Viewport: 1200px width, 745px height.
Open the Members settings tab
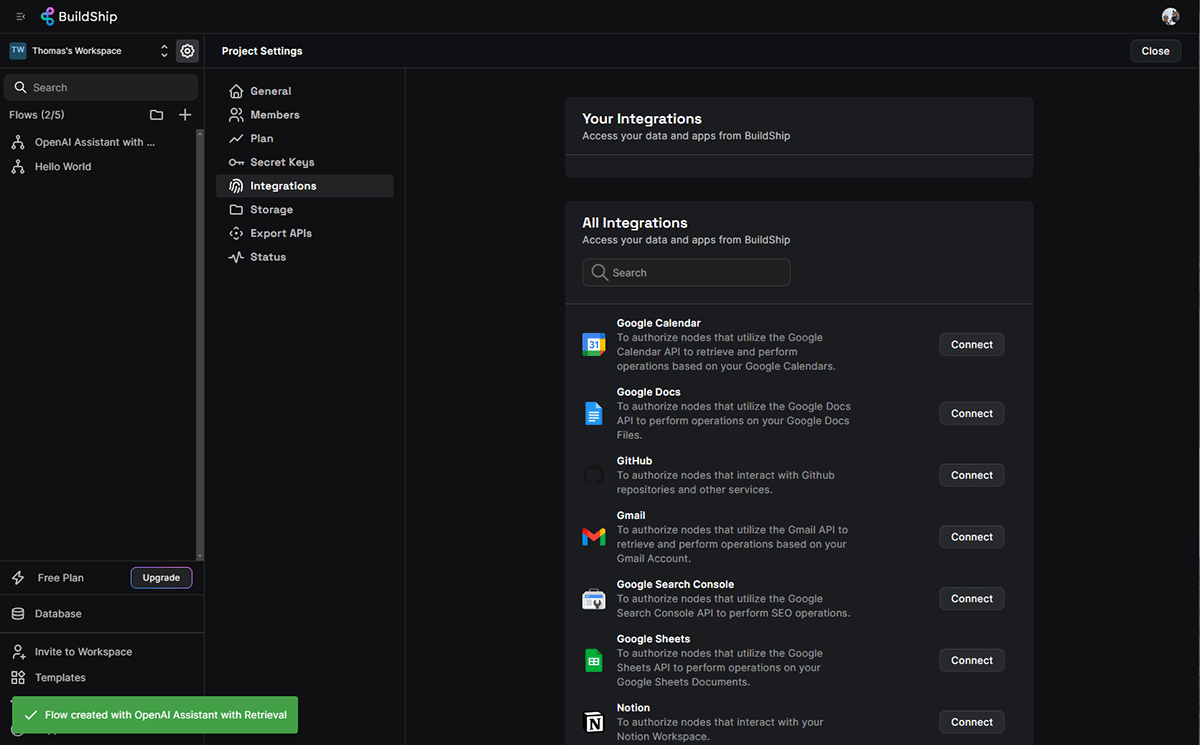pos(274,115)
